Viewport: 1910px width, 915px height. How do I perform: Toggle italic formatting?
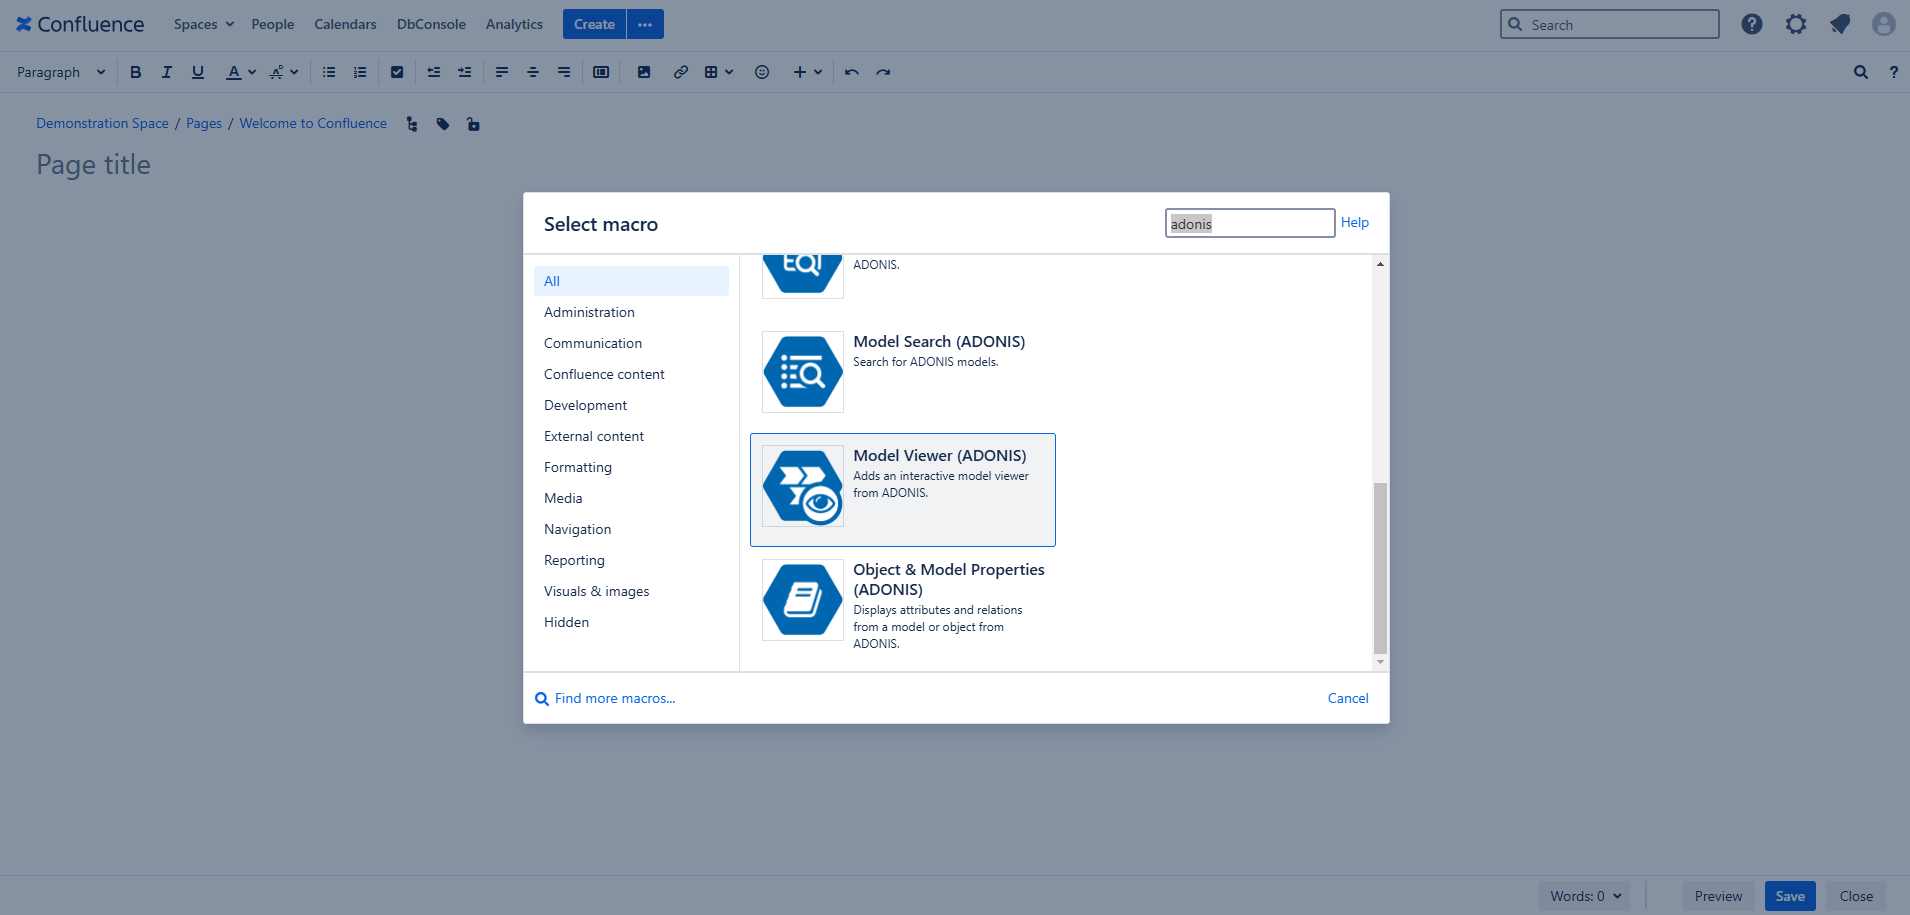coord(166,71)
